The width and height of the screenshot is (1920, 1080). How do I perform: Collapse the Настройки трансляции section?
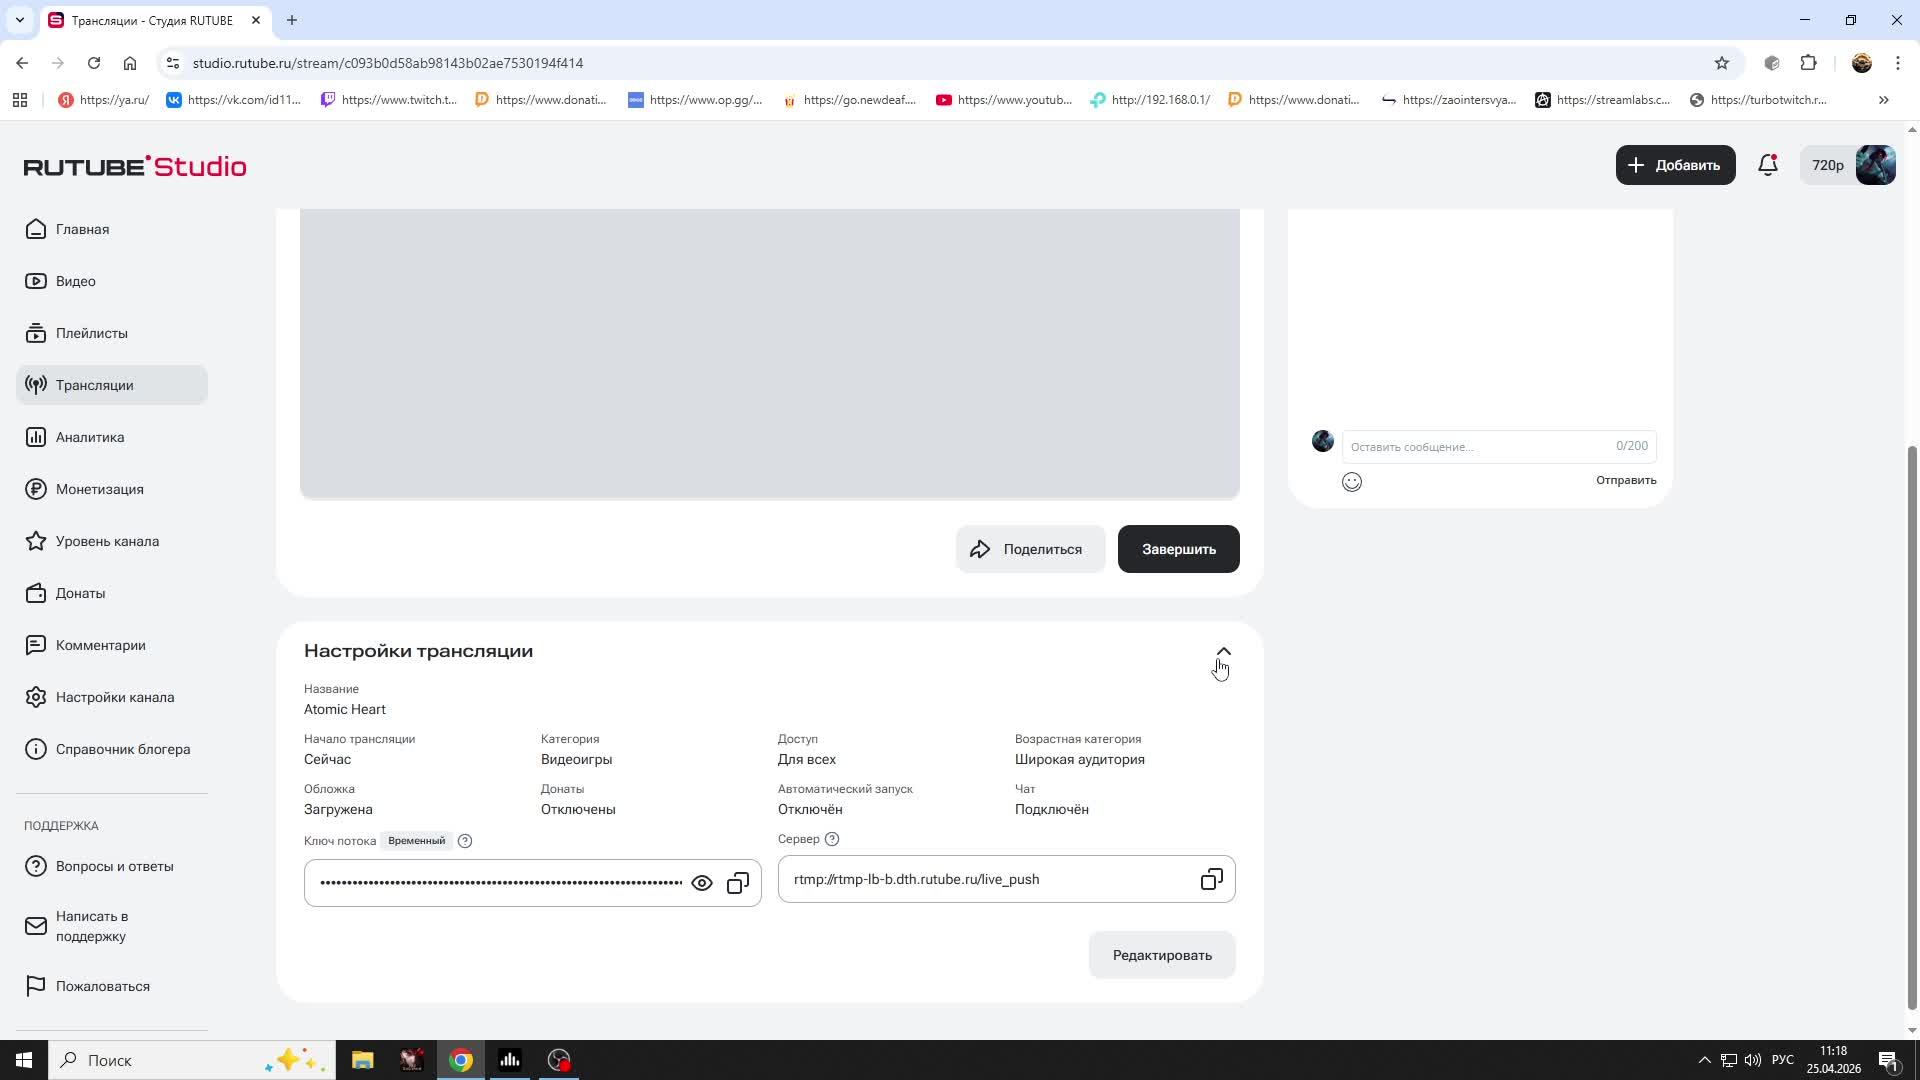coord(1223,652)
